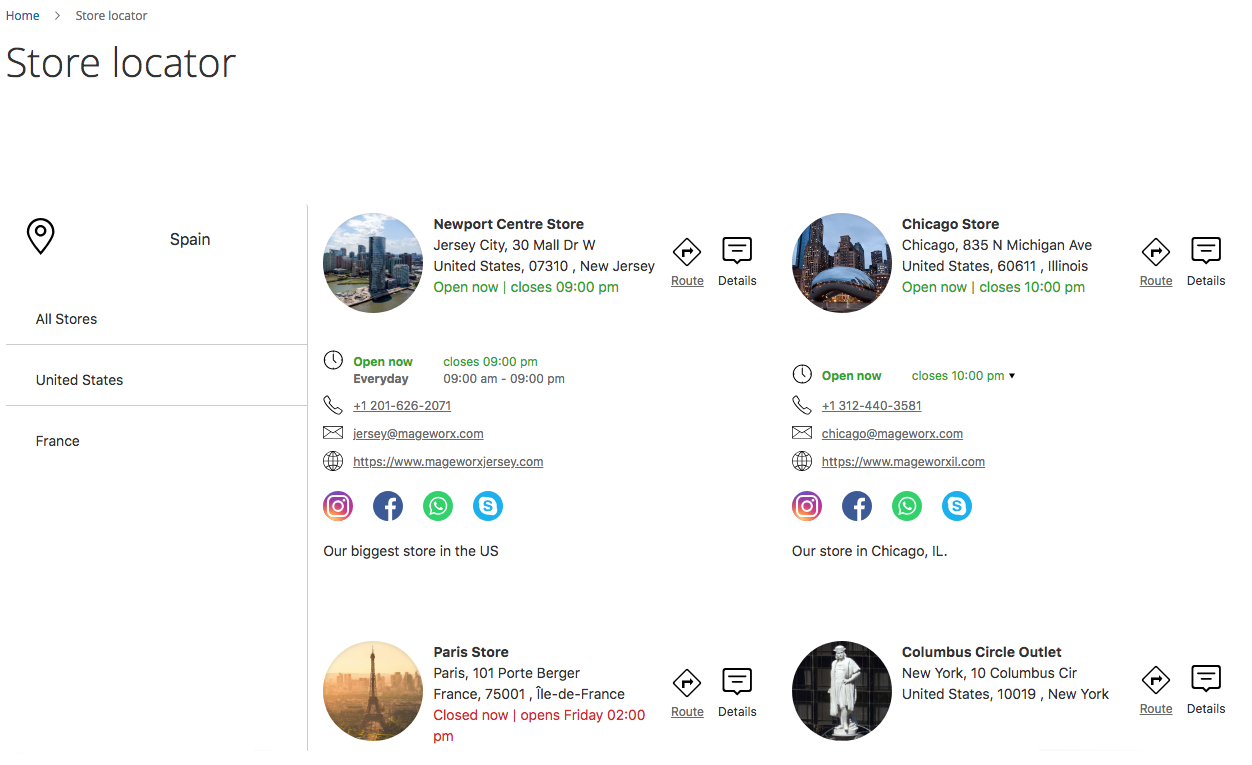Click 'Chicago, 835 N Michigan Ave' address
Screen dimensions: 1252x765
click(997, 245)
